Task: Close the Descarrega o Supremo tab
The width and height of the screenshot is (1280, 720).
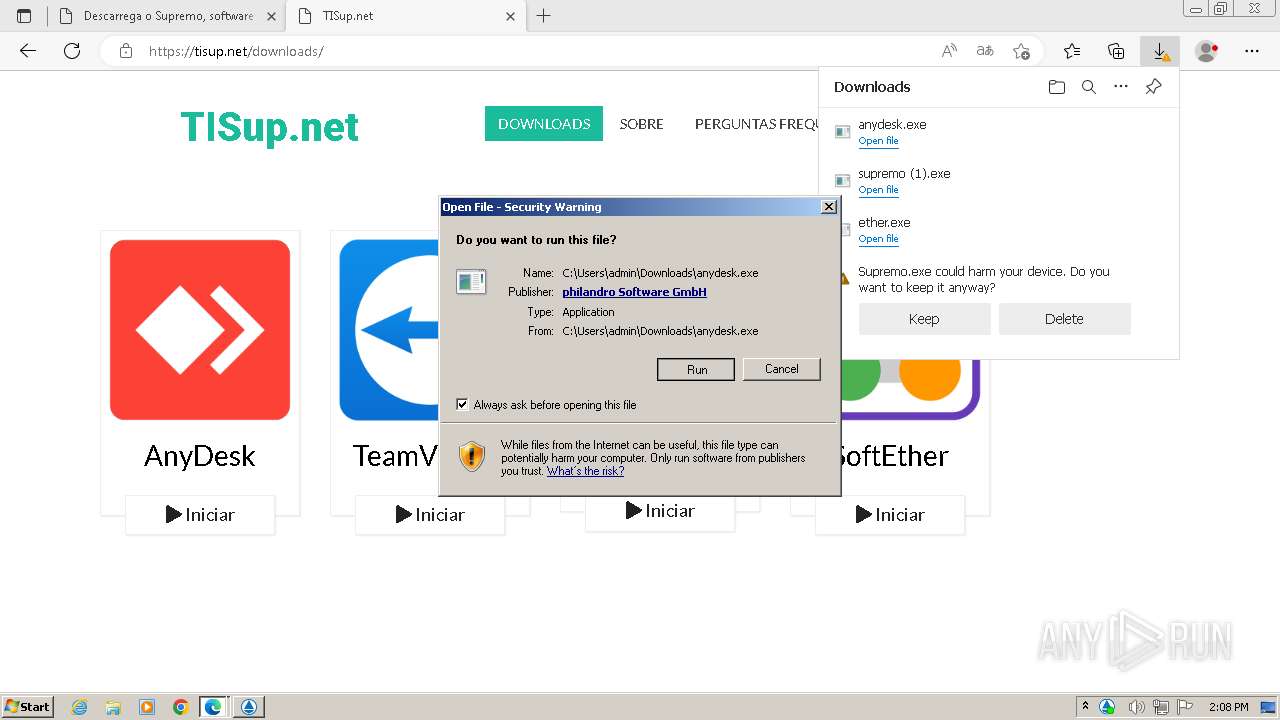Action: [271, 16]
